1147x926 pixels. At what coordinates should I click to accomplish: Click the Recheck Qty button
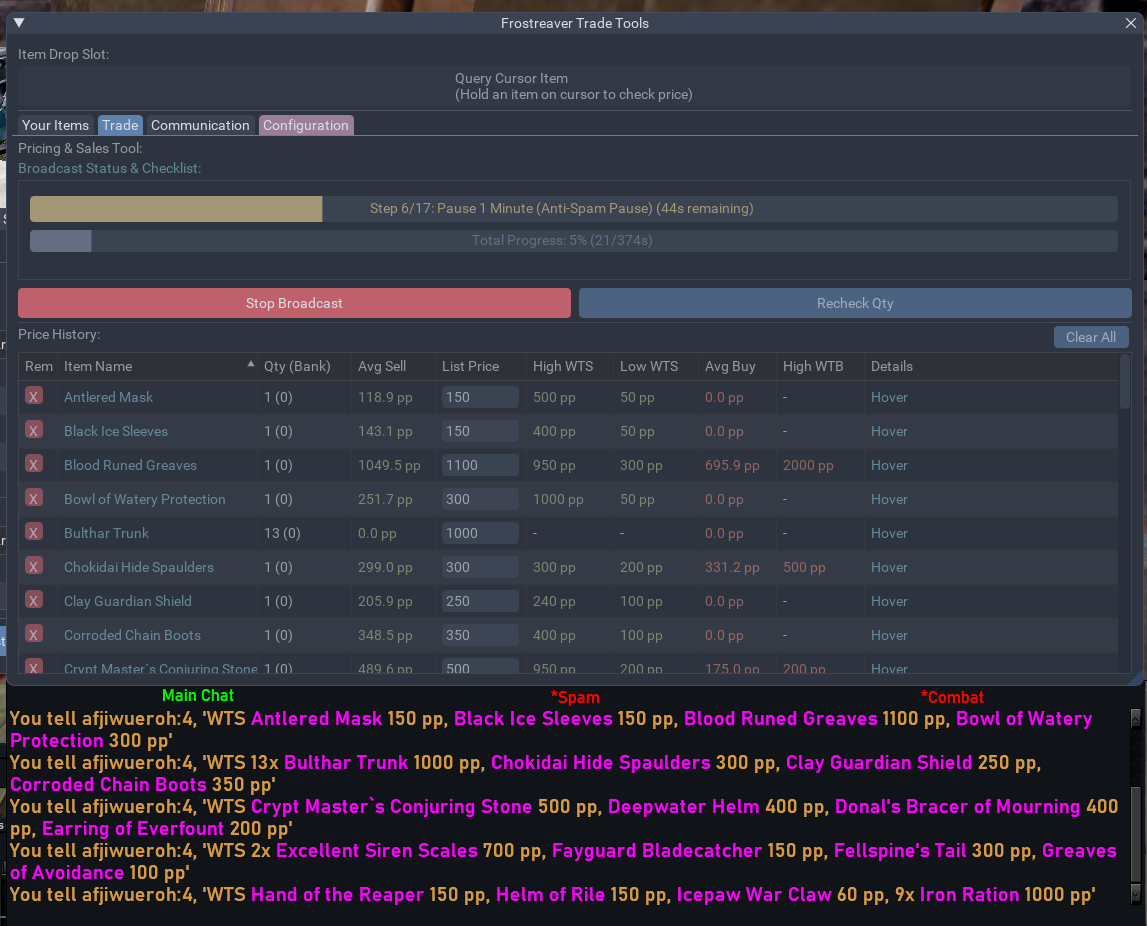point(855,303)
